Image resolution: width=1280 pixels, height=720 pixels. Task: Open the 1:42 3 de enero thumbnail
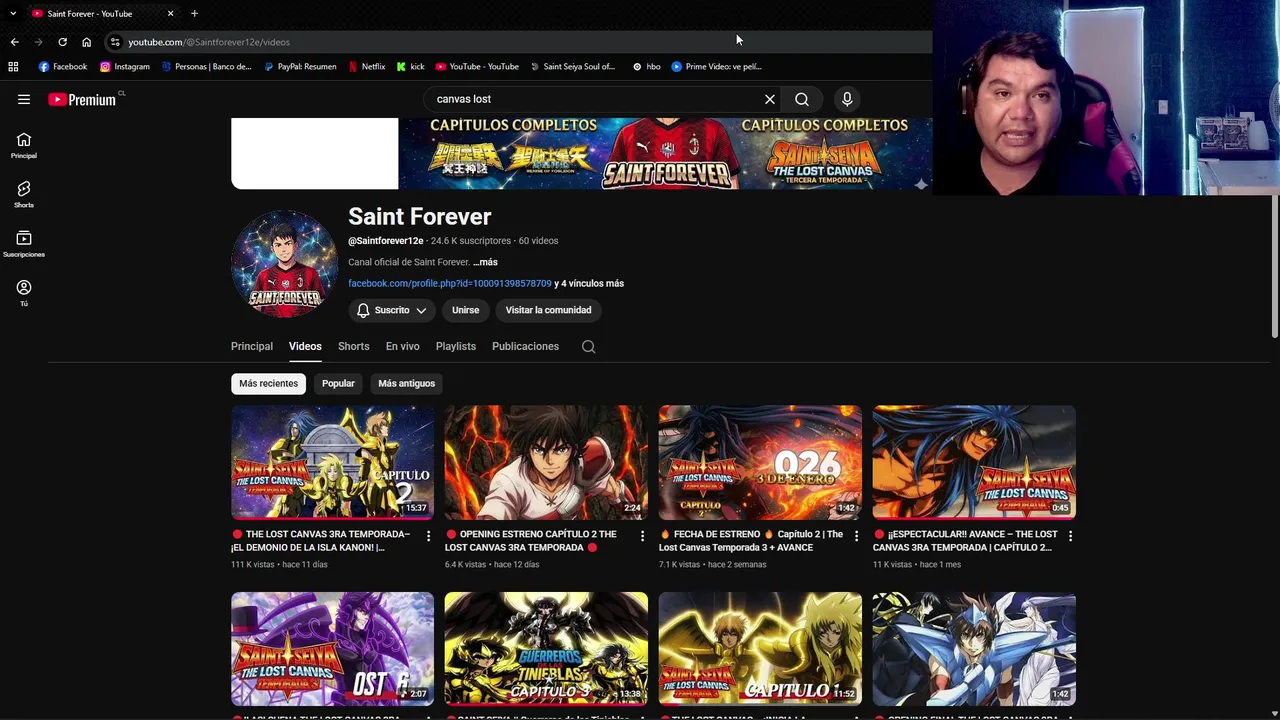click(x=760, y=462)
